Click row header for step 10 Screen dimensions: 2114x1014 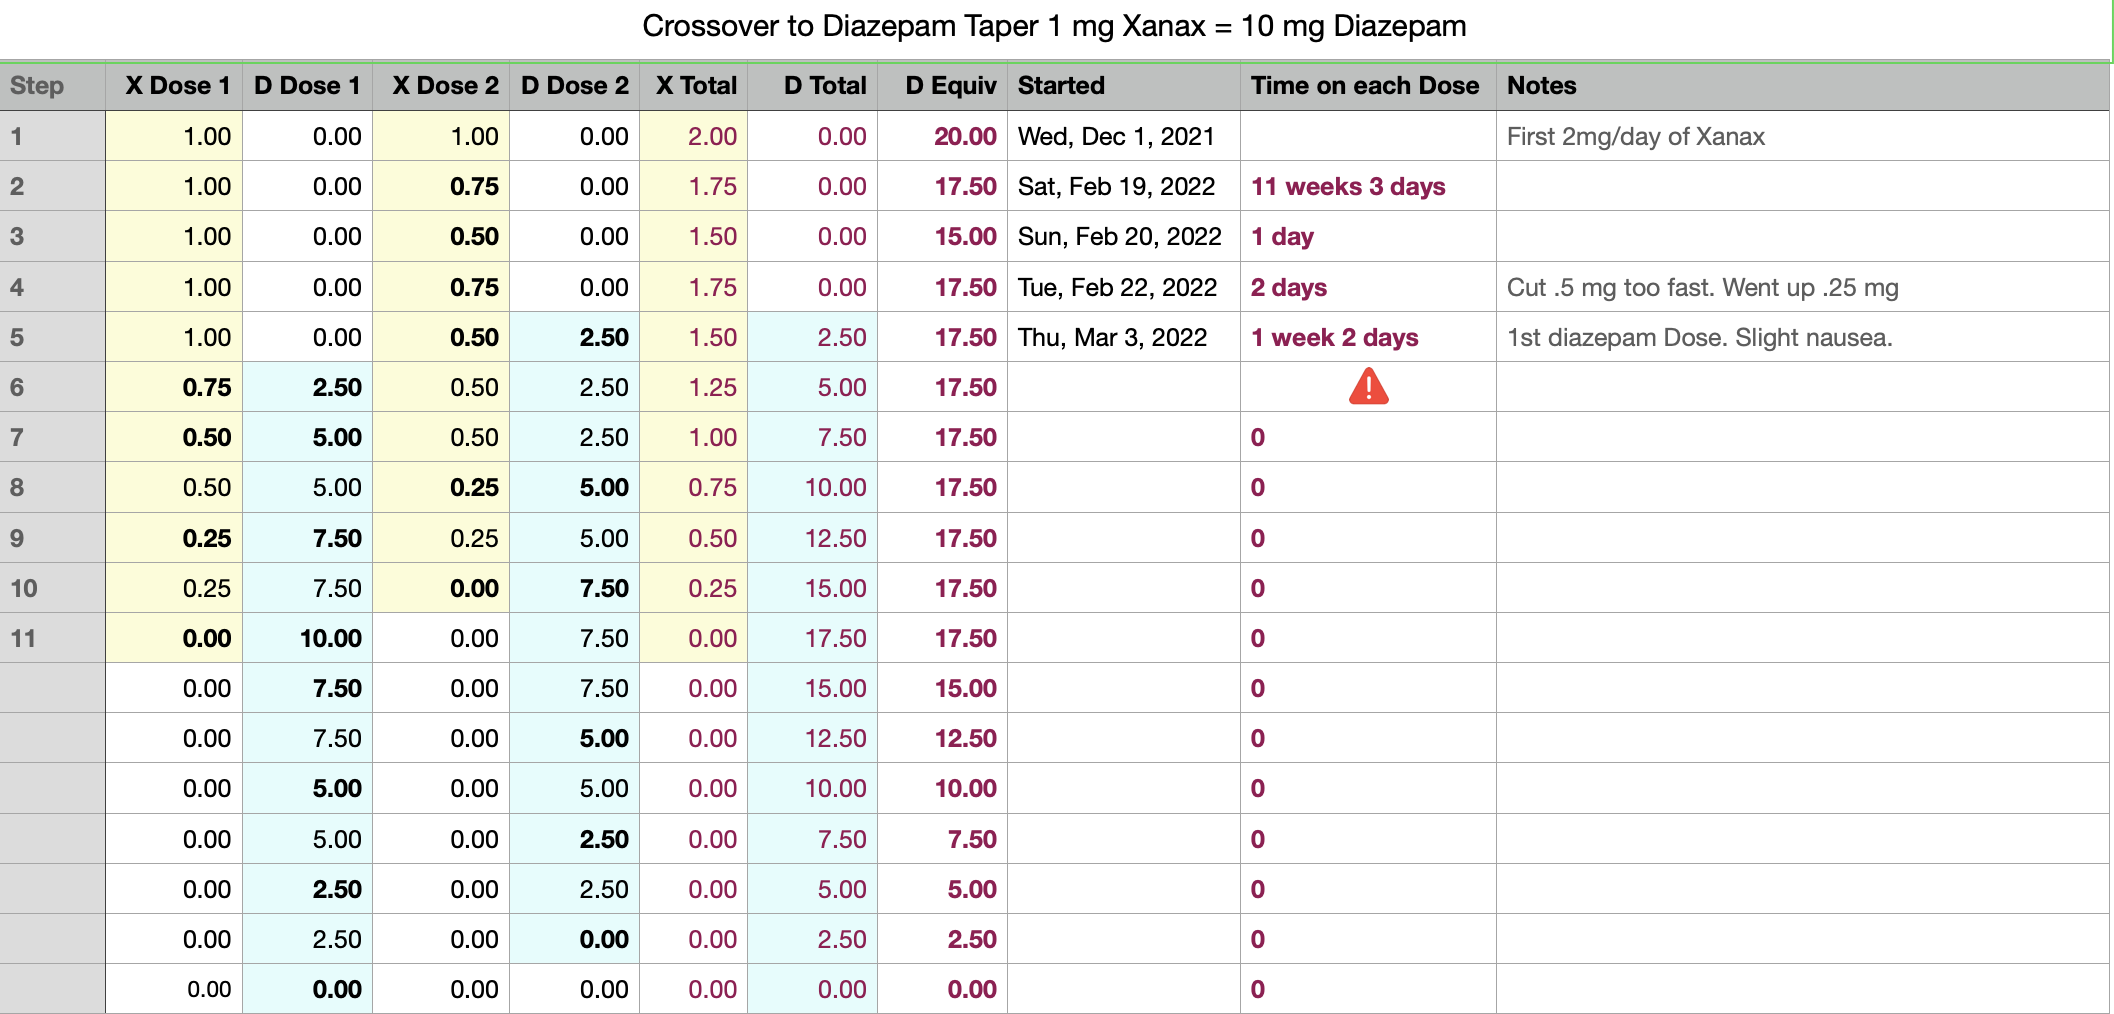click(53, 588)
